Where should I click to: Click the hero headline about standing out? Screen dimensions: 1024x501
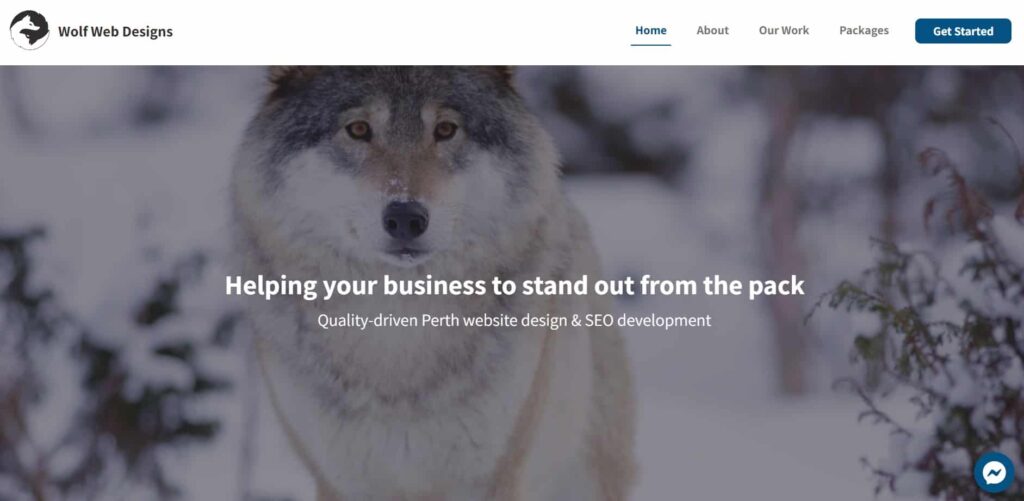[x=515, y=285]
